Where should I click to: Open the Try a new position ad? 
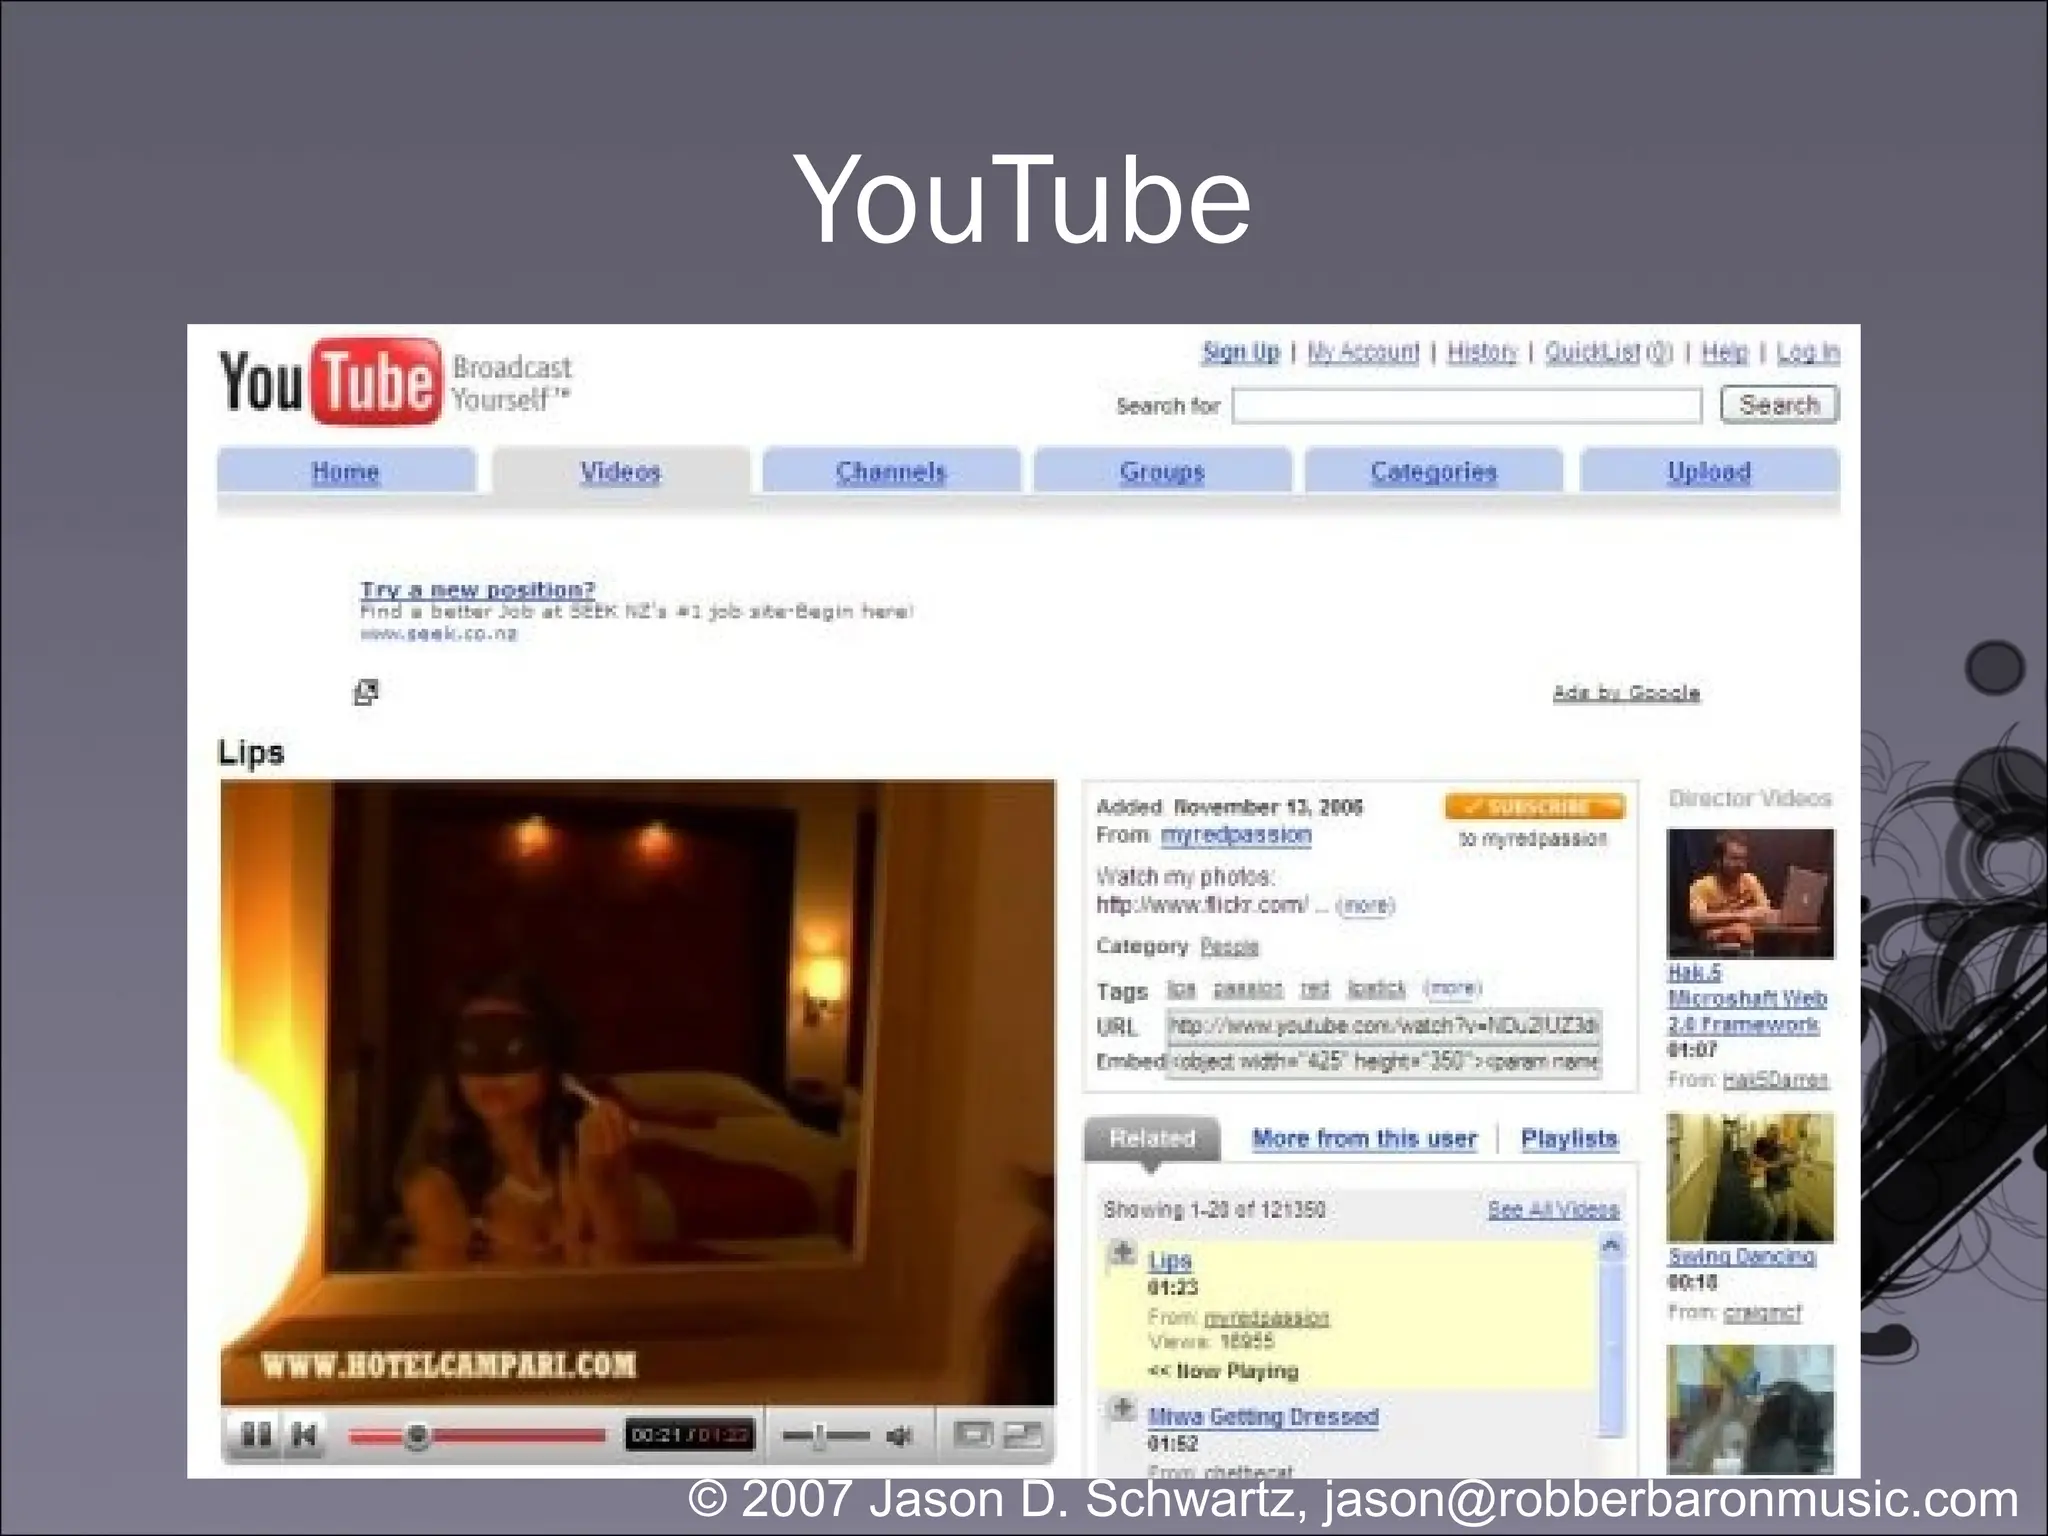(x=478, y=589)
